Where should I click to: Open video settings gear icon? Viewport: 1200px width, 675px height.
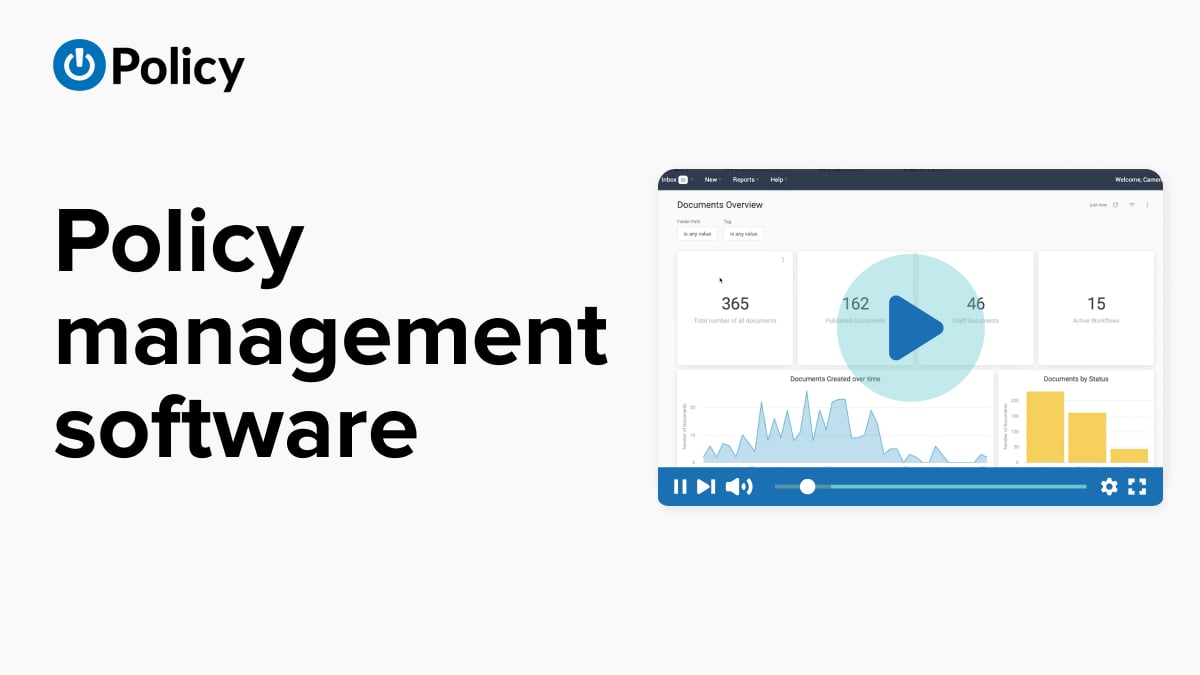pos(1109,487)
